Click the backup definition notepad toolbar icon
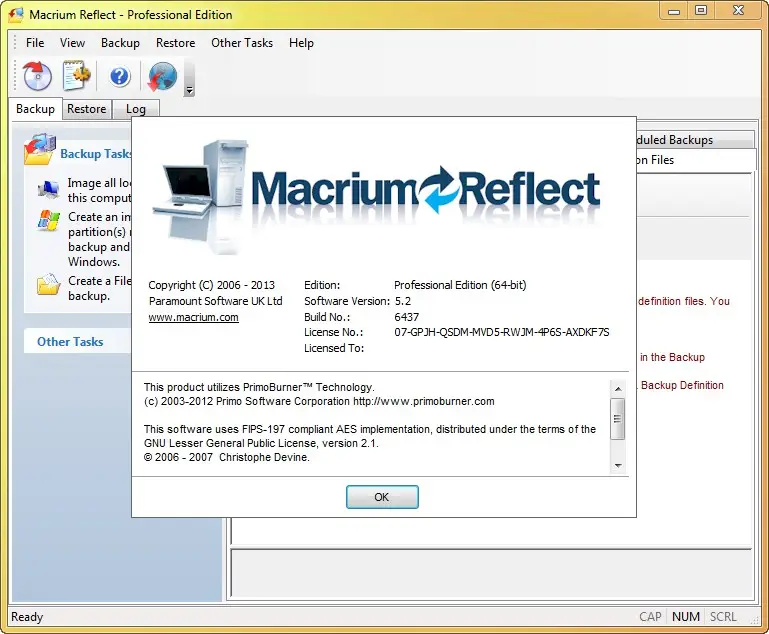Screen dimensions: 769x634 coord(77,76)
